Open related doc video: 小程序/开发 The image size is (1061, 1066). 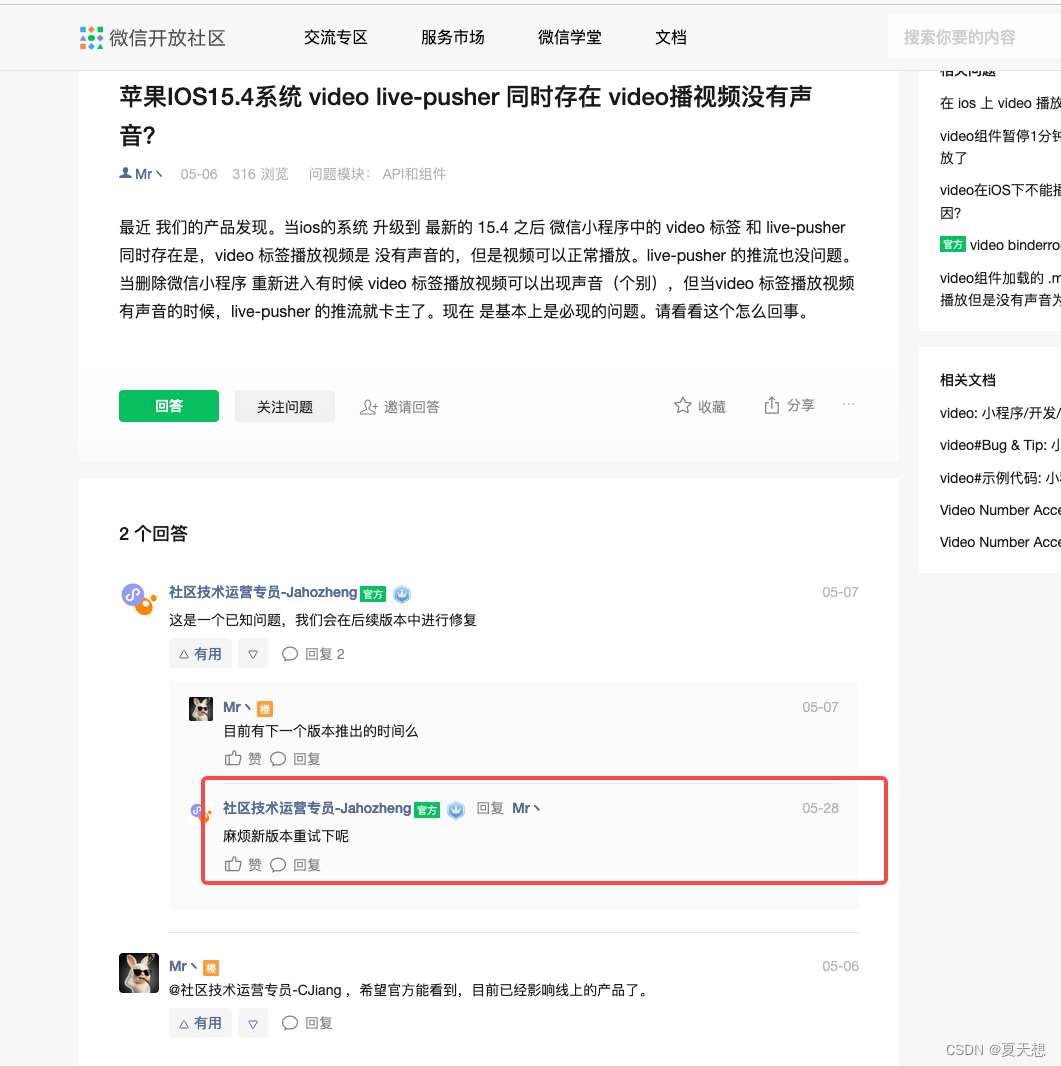click(1000, 413)
